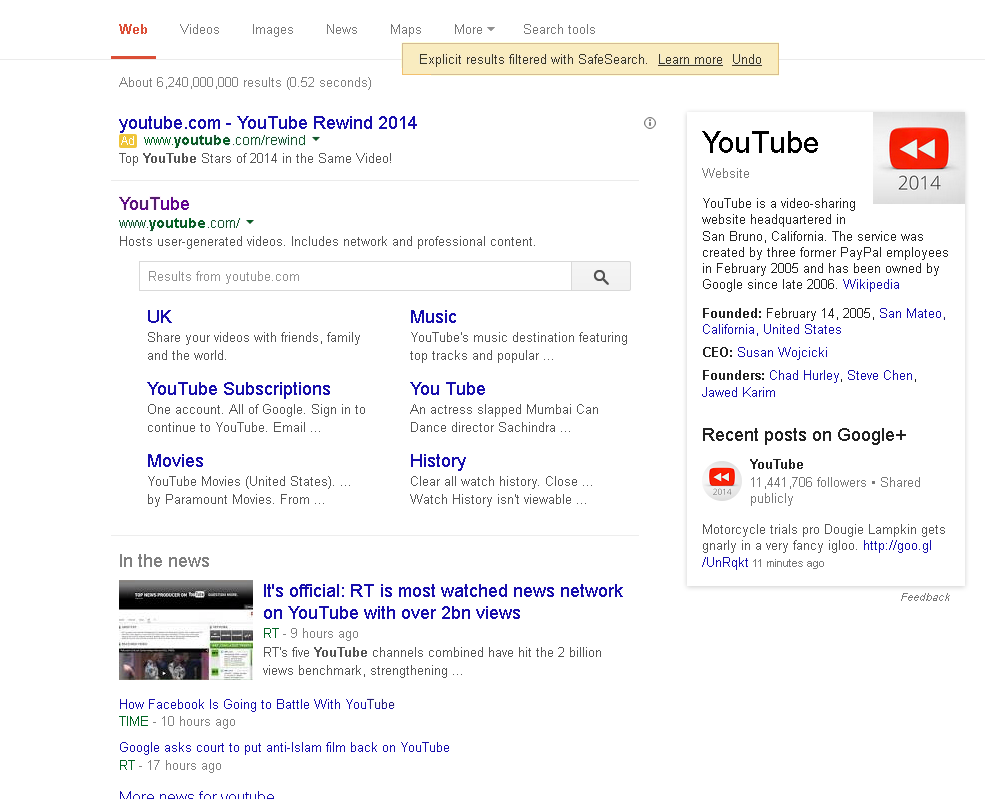The height and width of the screenshot is (799, 985).
Task: Click the site search magnifier button
Action: (x=601, y=276)
